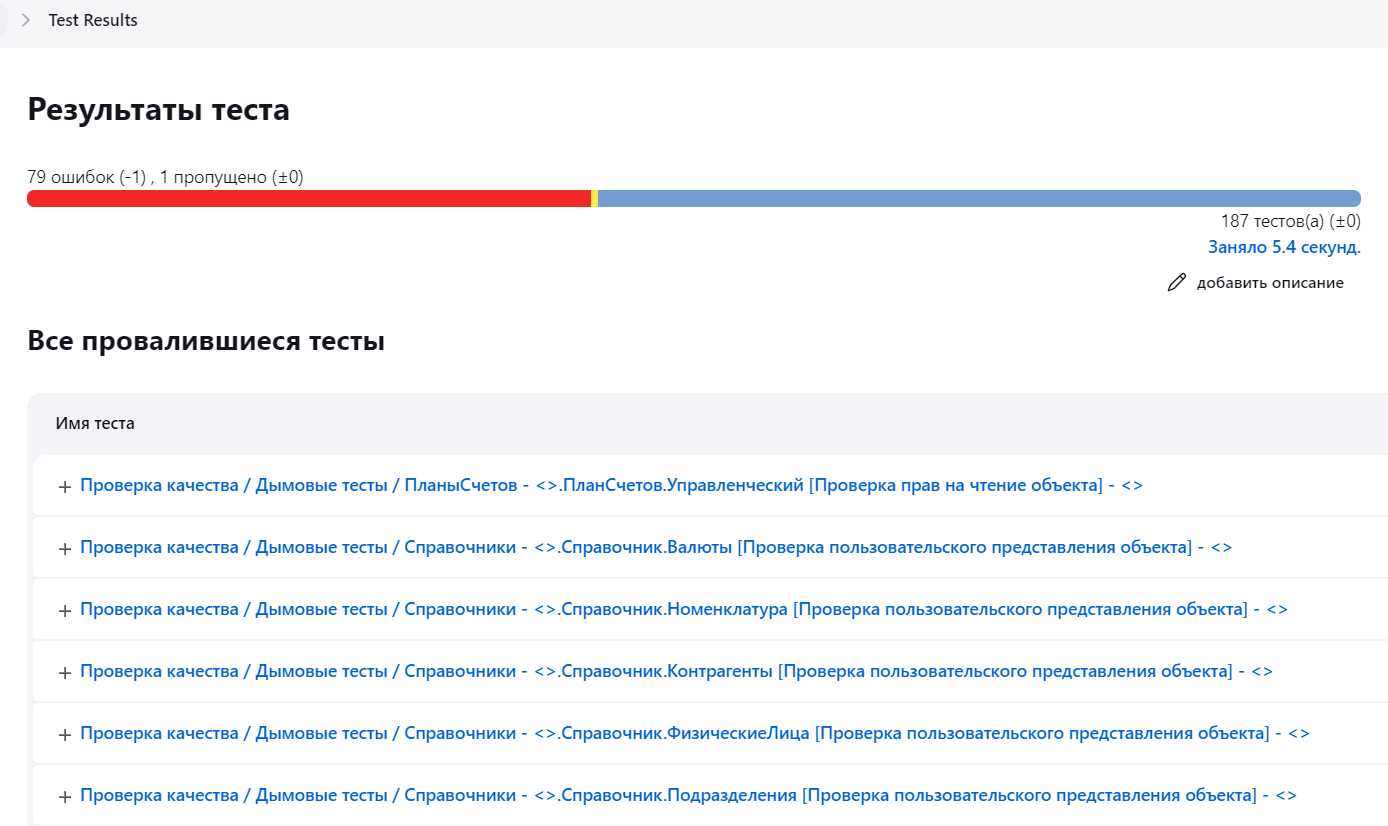Expand the Справочник.Подразделения test row
1388x826 pixels.
64,795
